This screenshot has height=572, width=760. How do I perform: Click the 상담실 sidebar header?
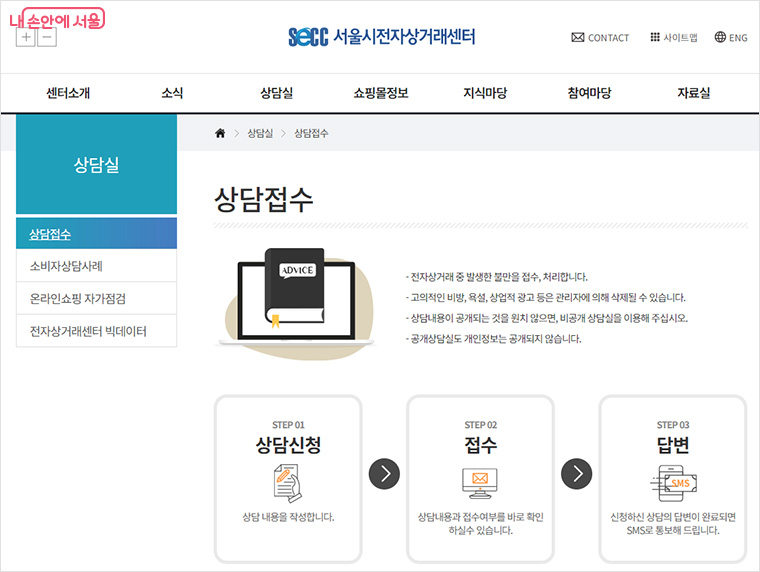(x=96, y=165)
